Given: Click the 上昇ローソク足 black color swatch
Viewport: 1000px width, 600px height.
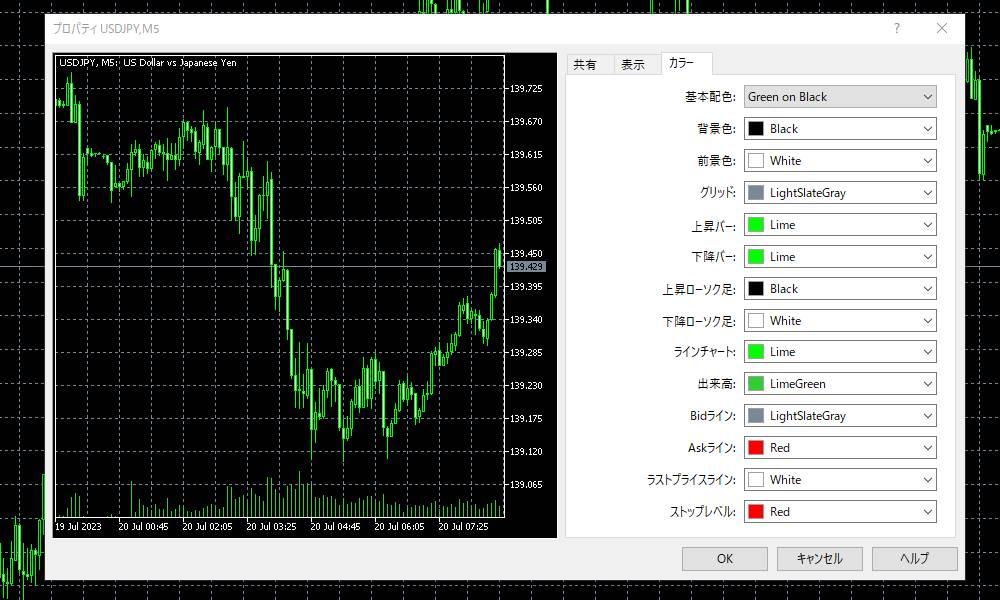Looking at the screenshot, I should pyautogui.click(x=756, y=289).
